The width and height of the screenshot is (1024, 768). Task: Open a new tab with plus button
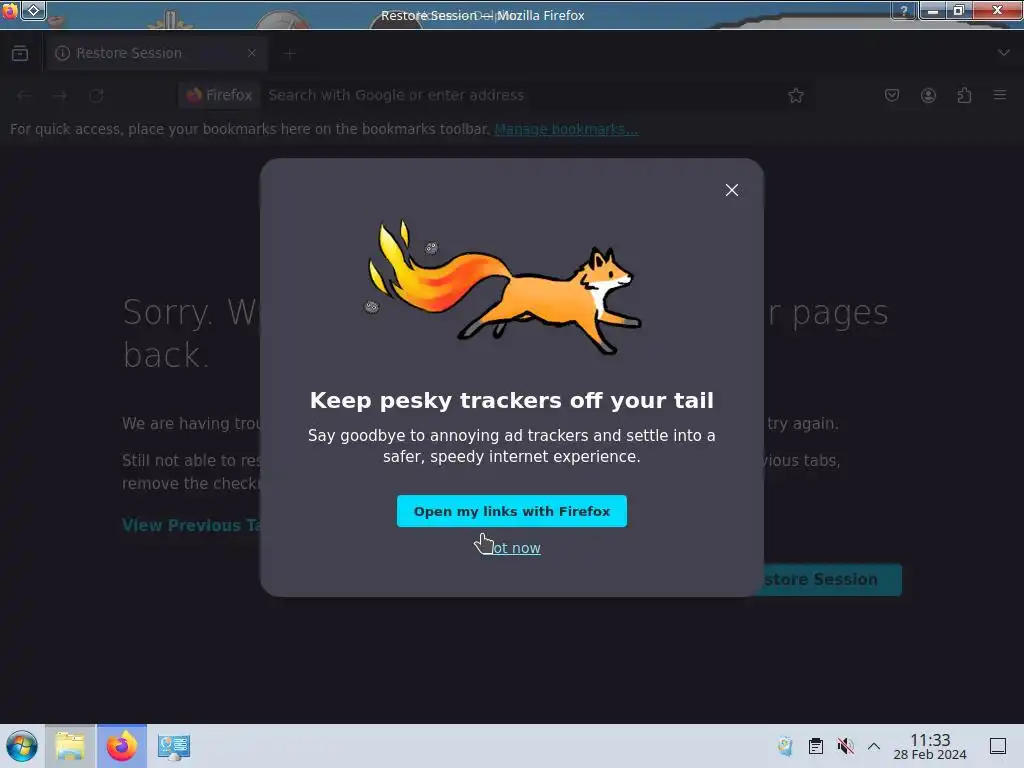coord(289,54)
